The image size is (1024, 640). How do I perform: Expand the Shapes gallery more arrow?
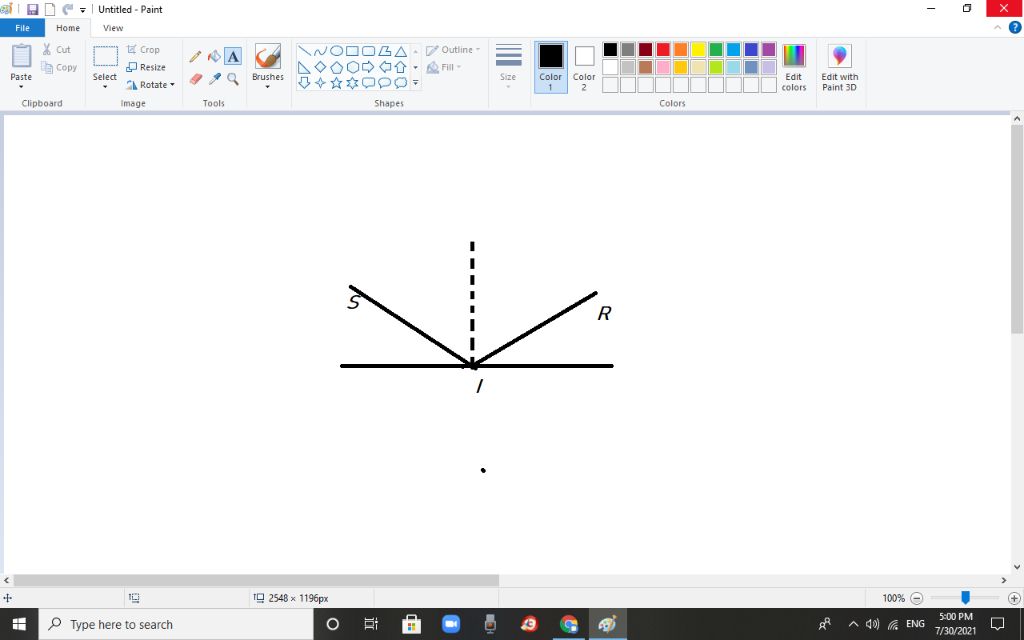(x=415, y=83)
